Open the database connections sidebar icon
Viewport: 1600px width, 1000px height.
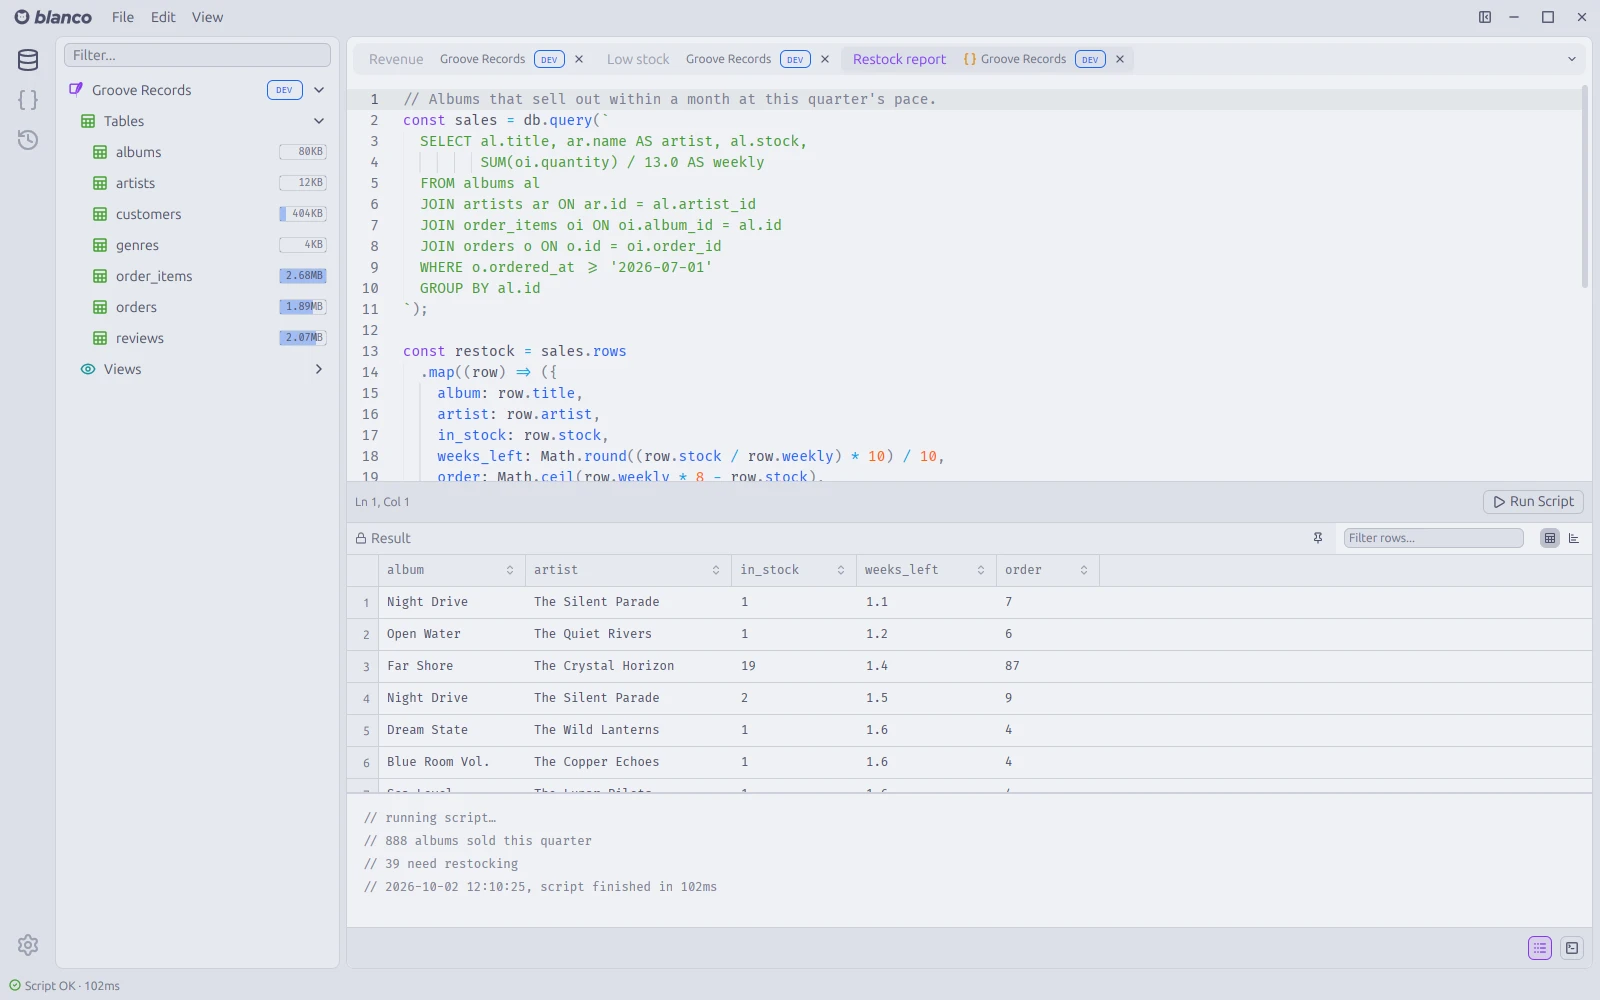[x=28, y=60]
